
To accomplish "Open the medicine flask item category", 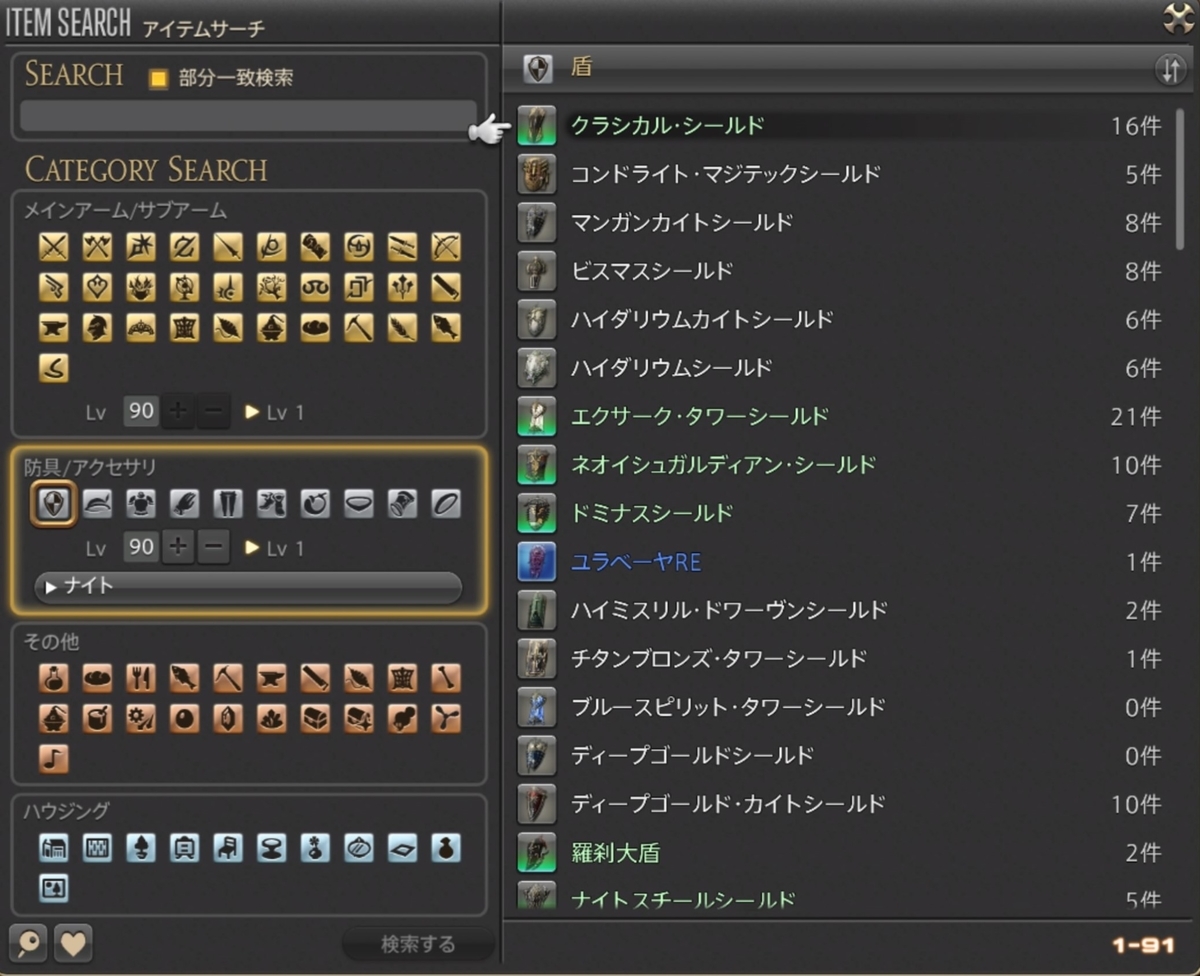I will click(53, 677).
